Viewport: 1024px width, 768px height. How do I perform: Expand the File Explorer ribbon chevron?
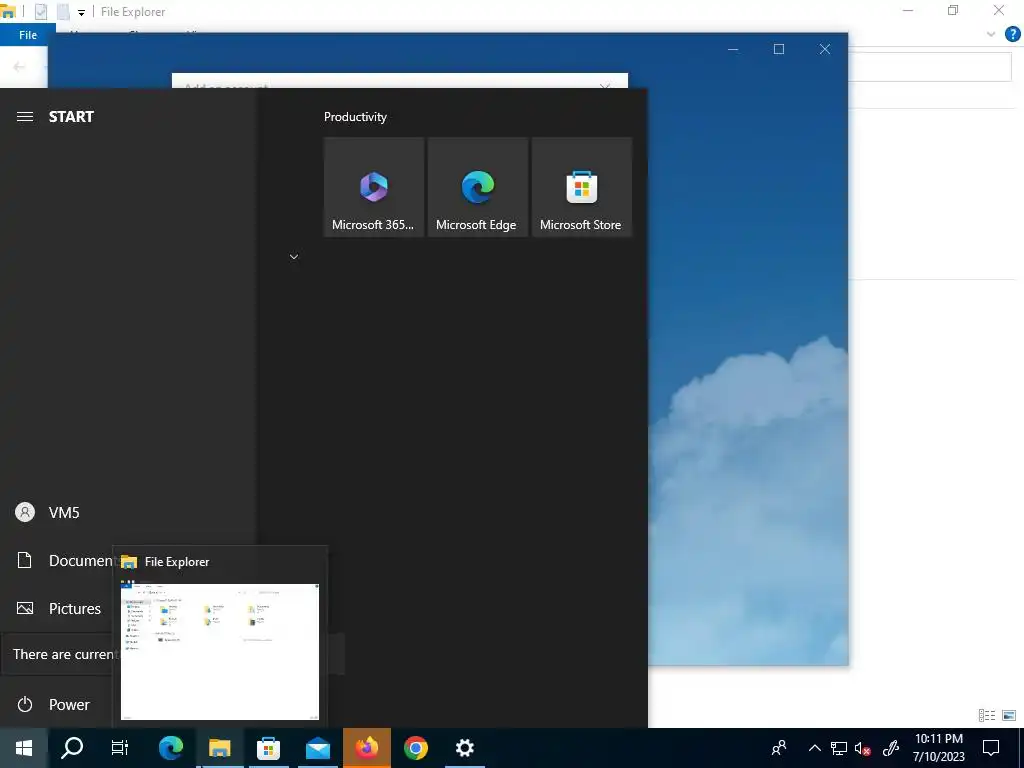click(991, 35)
